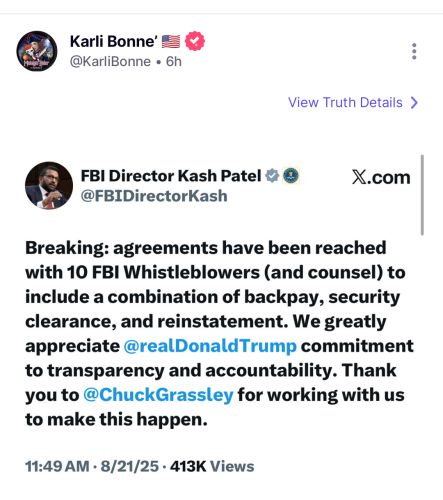The height and width of the screenshot is (500, 443).
Task: Click the FBI seal affiliation badge
Action: coord(291,176)
